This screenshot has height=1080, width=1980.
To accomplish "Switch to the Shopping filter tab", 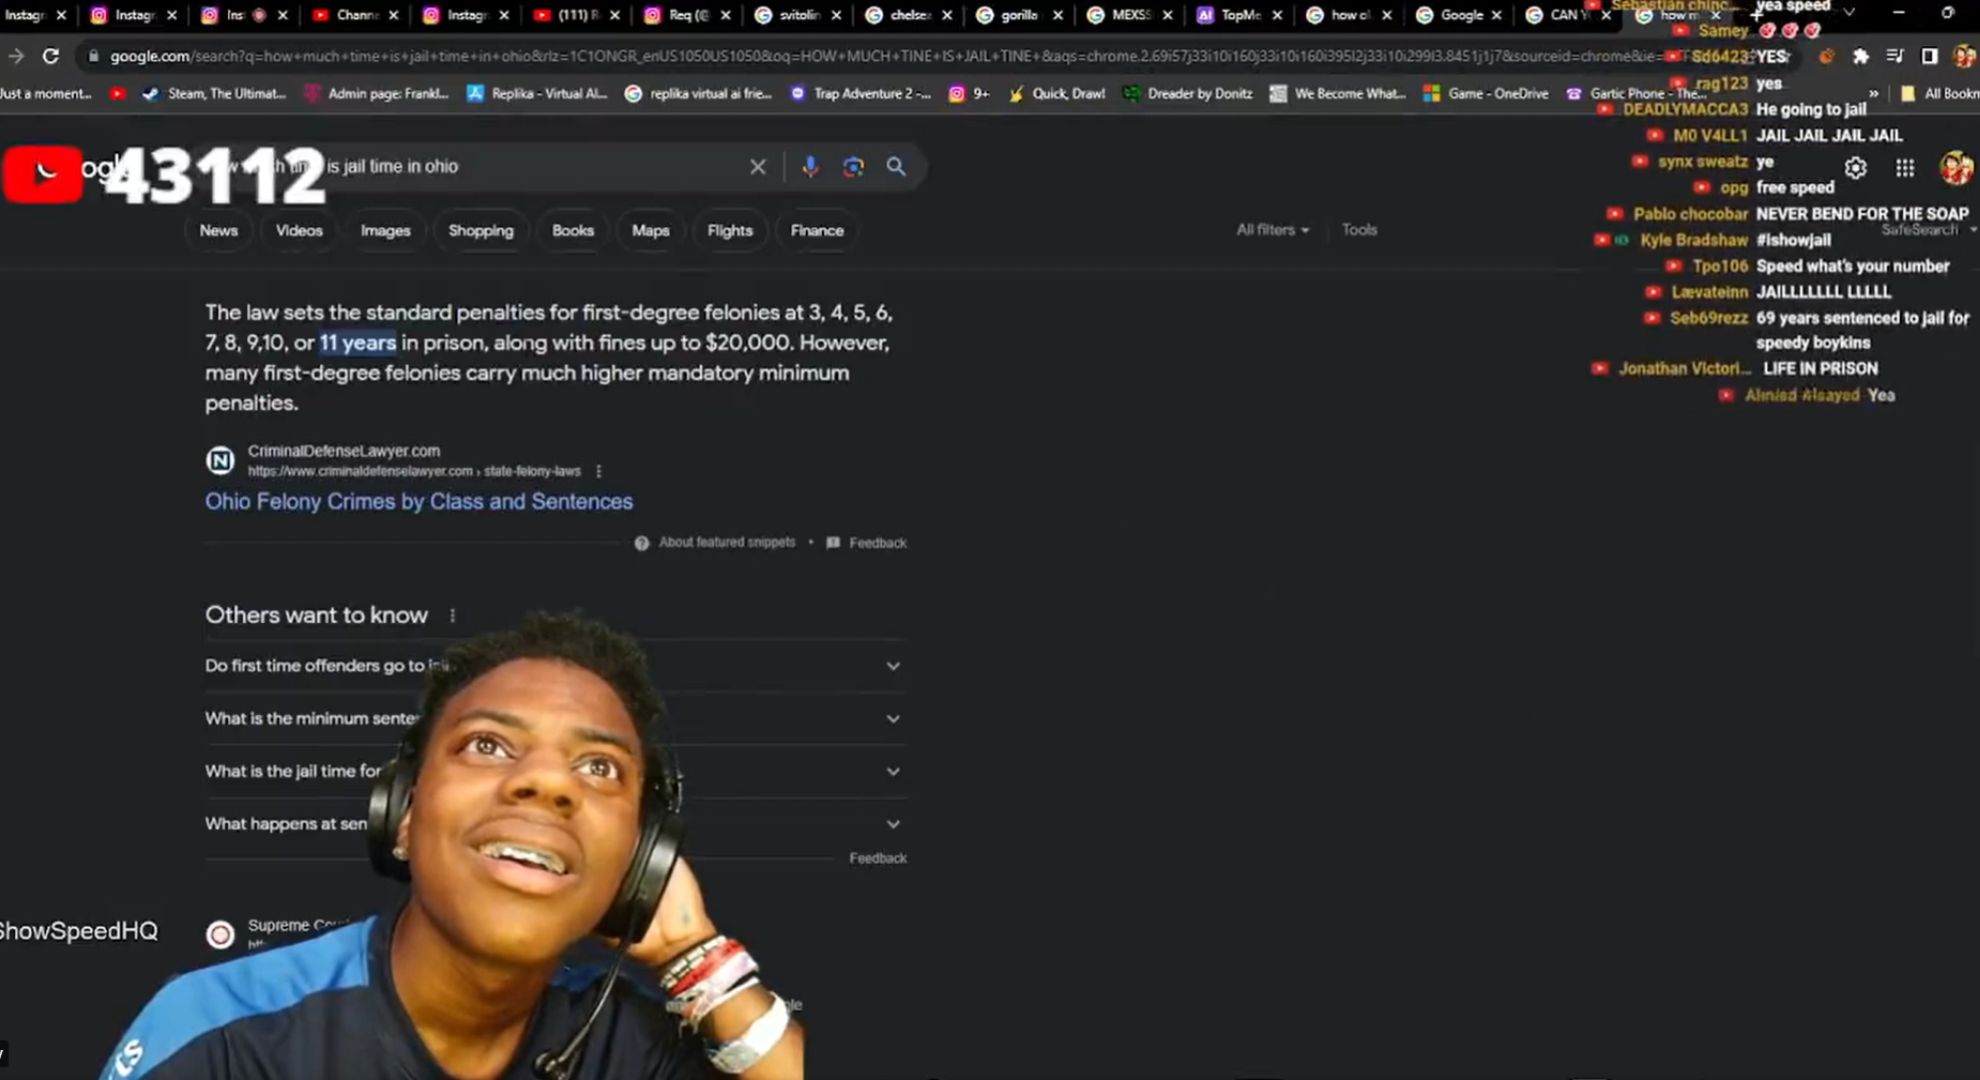I will (x=480, y=231).
